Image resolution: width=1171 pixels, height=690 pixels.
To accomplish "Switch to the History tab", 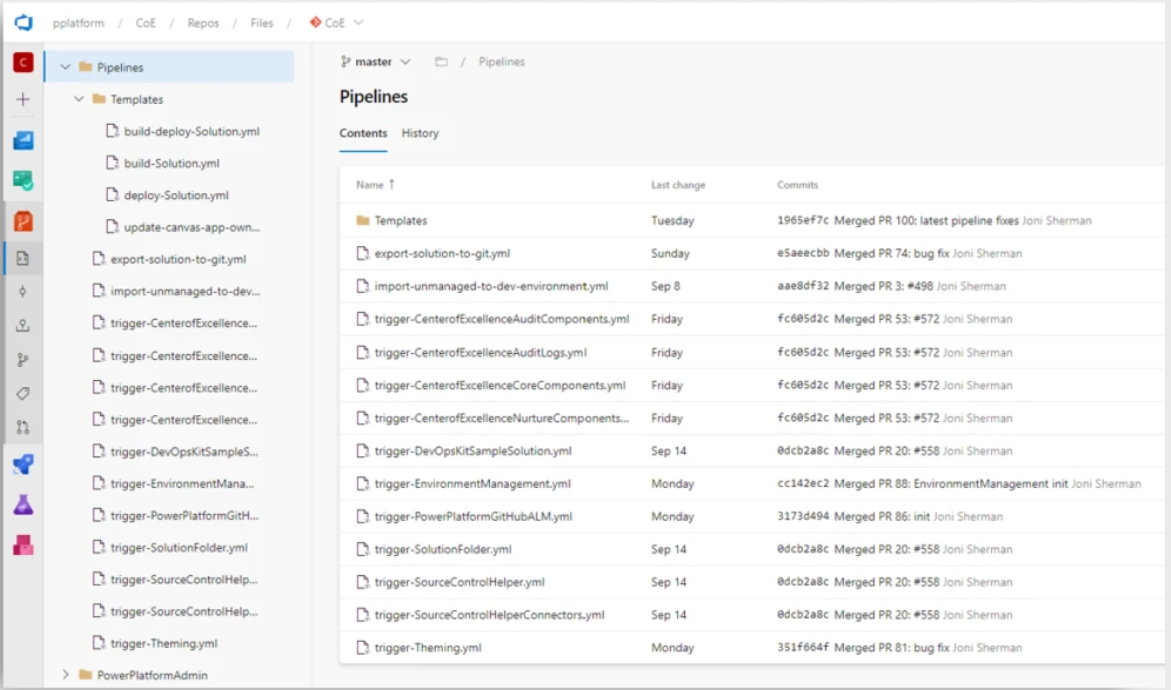I will click(420, 133).
